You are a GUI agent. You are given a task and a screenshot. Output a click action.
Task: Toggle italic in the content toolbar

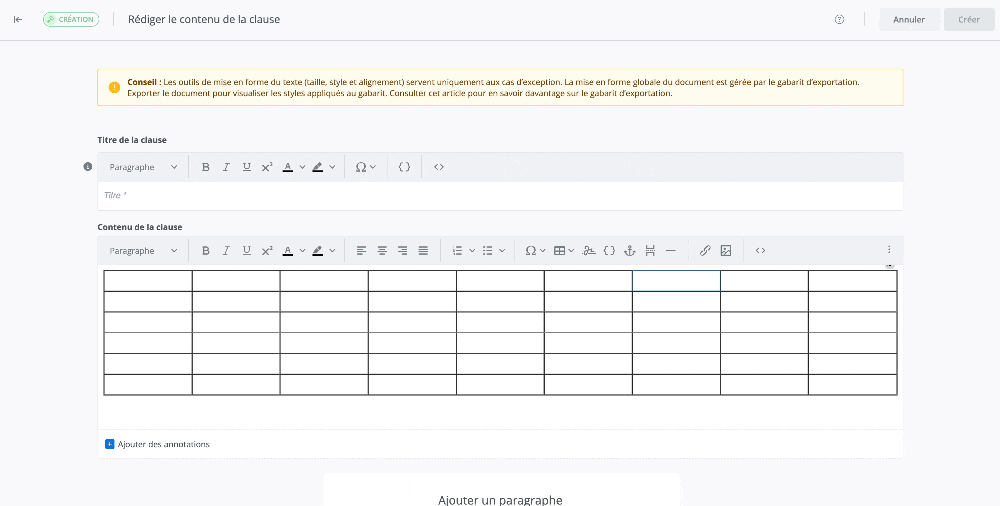(x=226, y=251)
